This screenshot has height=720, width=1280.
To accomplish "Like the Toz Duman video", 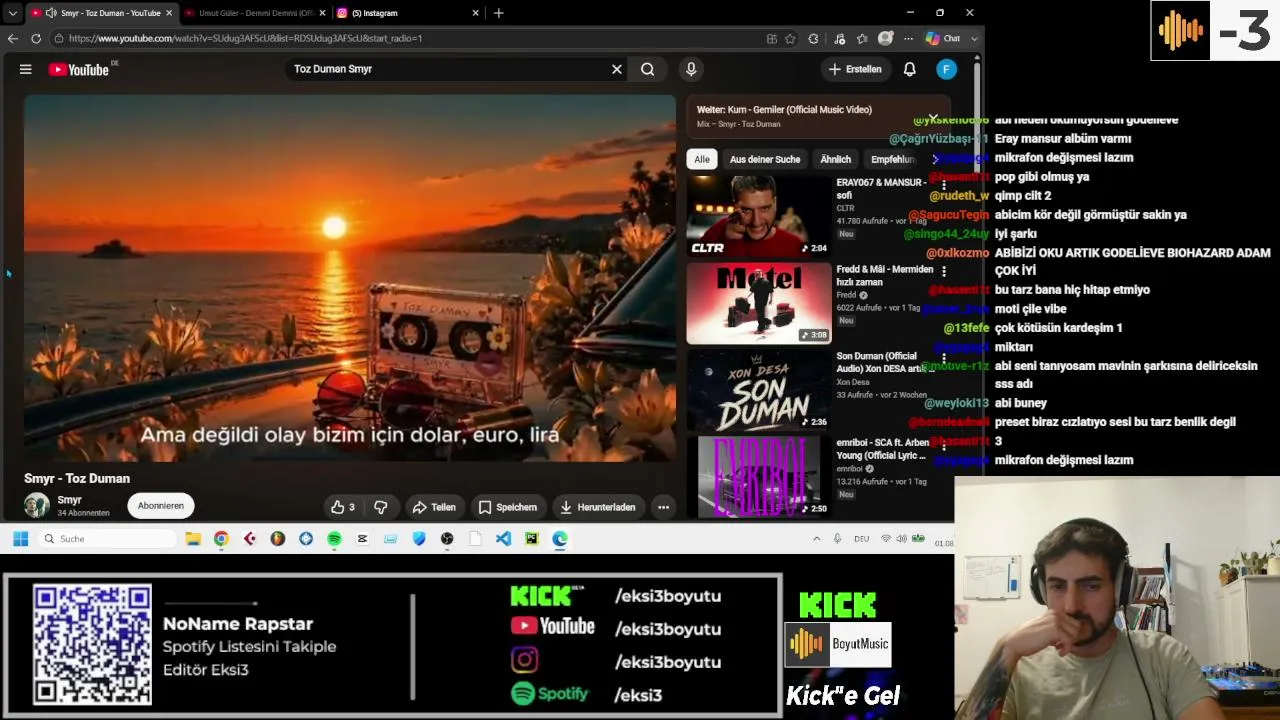I will [x=343, y=507].
